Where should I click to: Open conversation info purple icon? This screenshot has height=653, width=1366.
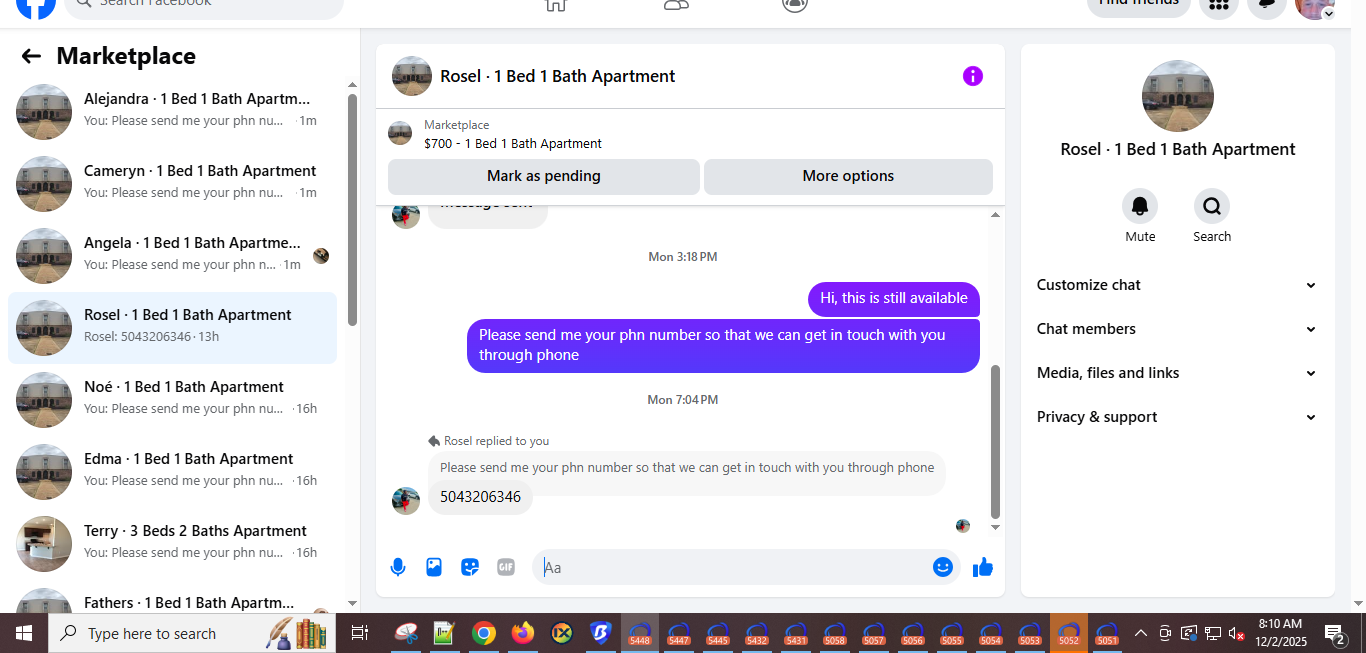coord(973,76)
